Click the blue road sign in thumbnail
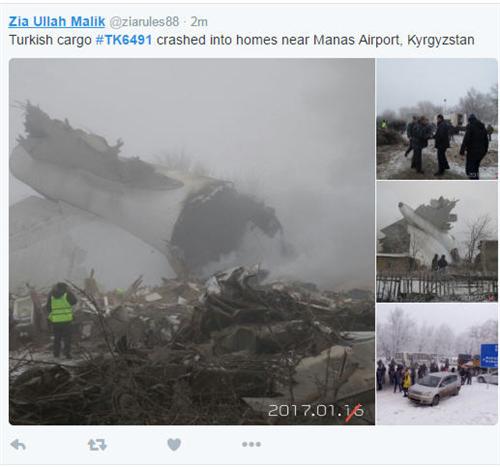 489,356
